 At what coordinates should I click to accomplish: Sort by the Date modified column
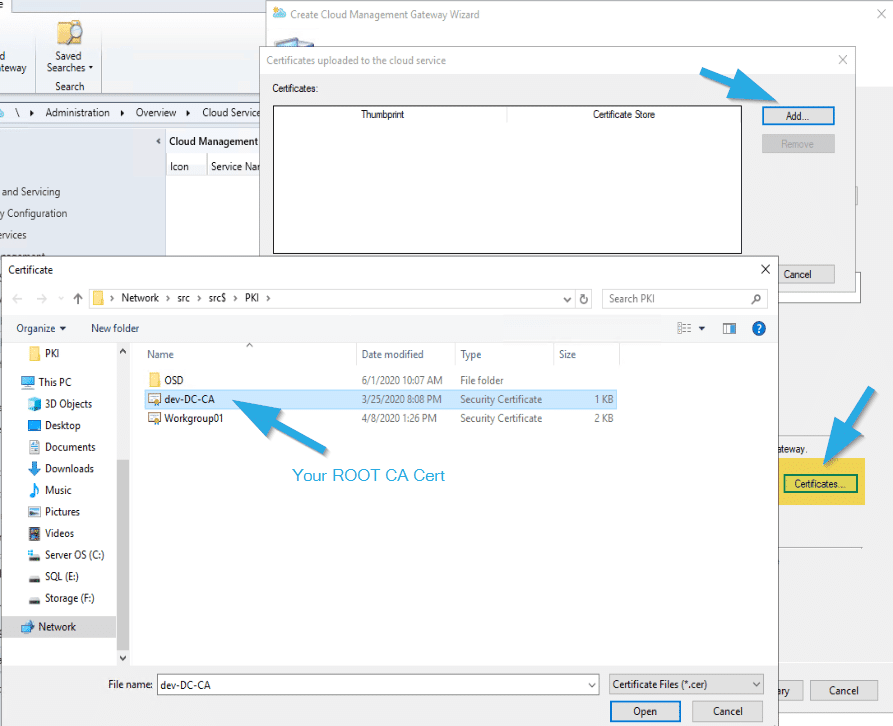tap(392, 354)
